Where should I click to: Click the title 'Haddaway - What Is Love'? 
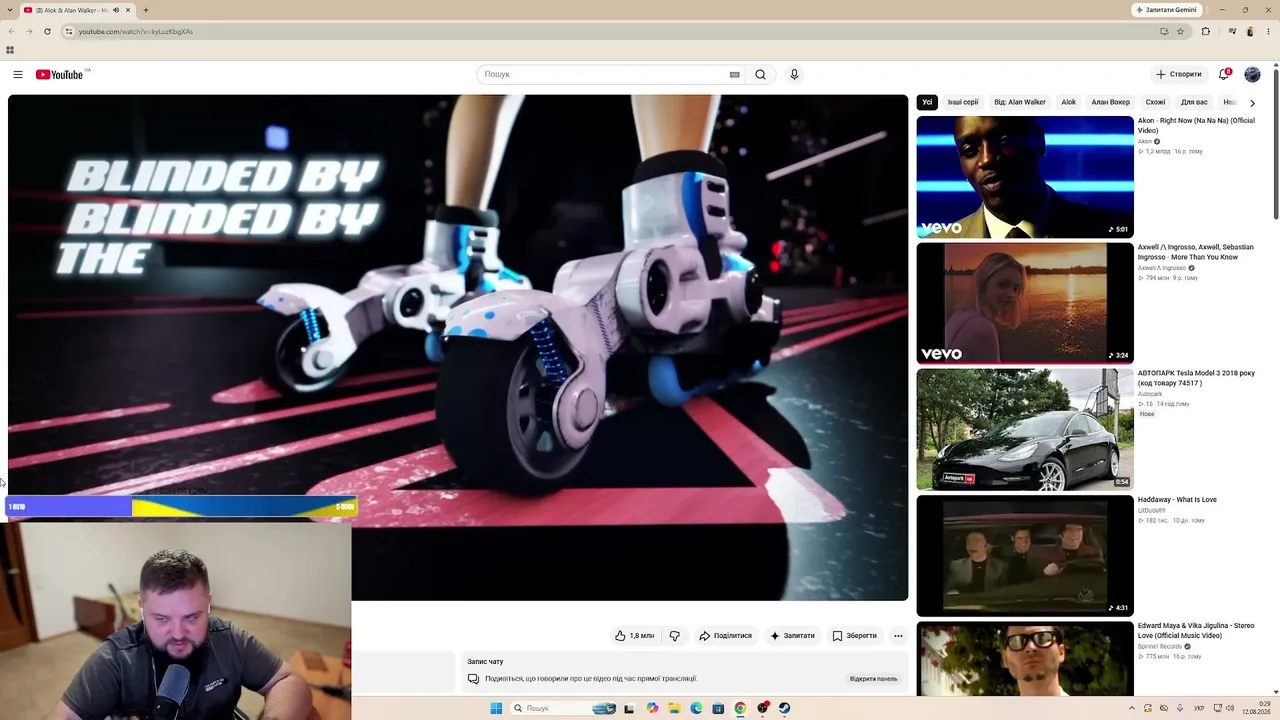point(1177,500)
